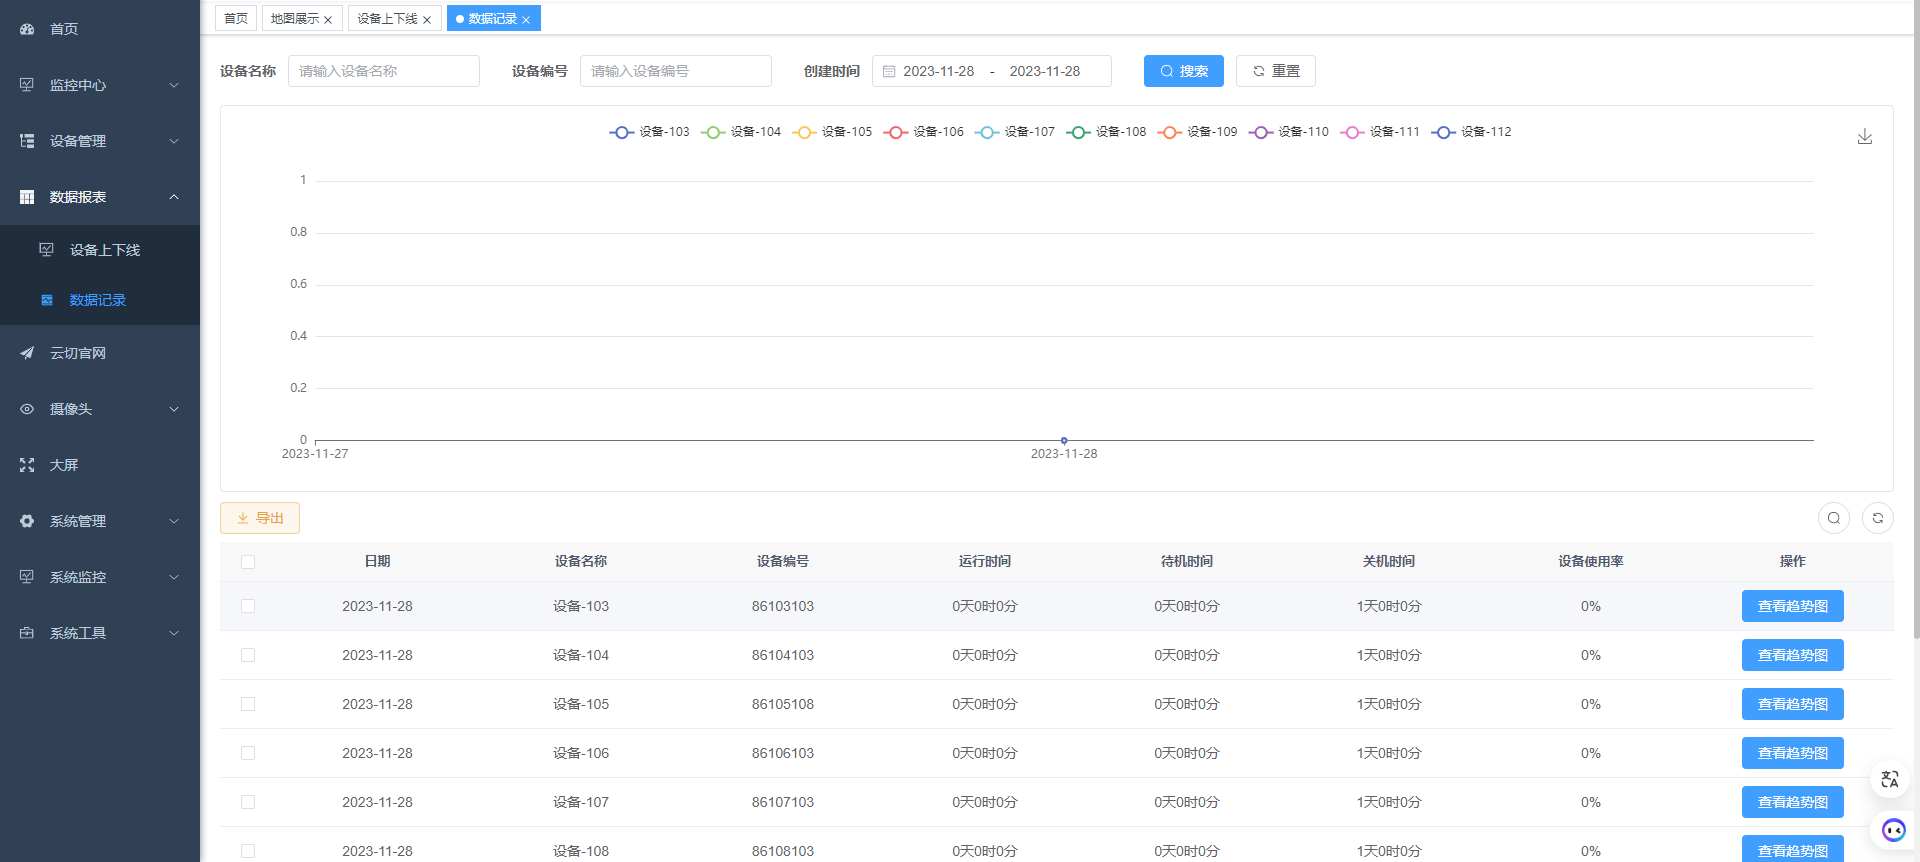This screenshot has width=1920, height=862.
Task: Expand the 设备管理 menu chevron
Action: 174,141
